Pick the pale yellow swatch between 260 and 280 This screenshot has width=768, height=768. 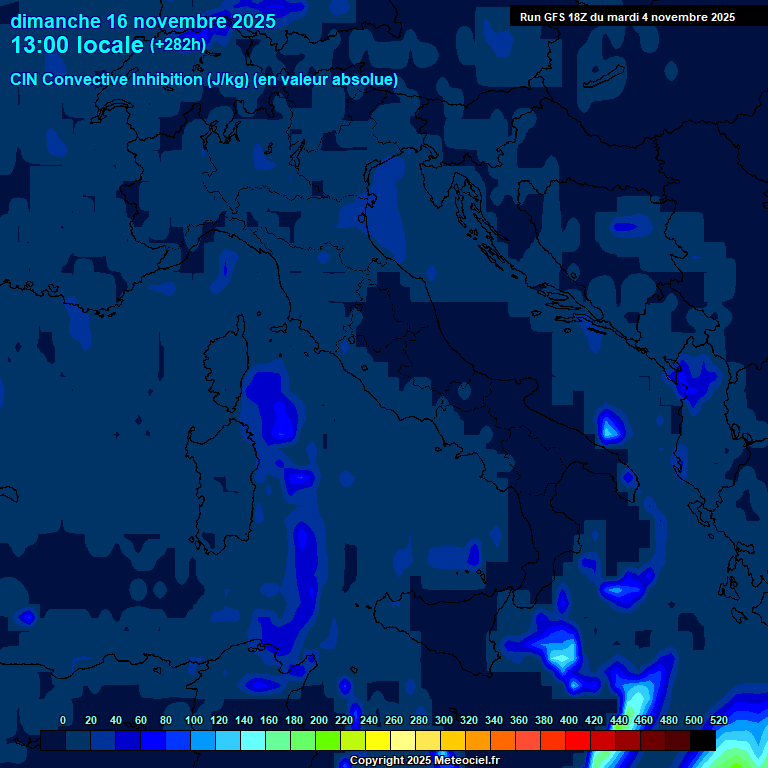coord(403,740)
